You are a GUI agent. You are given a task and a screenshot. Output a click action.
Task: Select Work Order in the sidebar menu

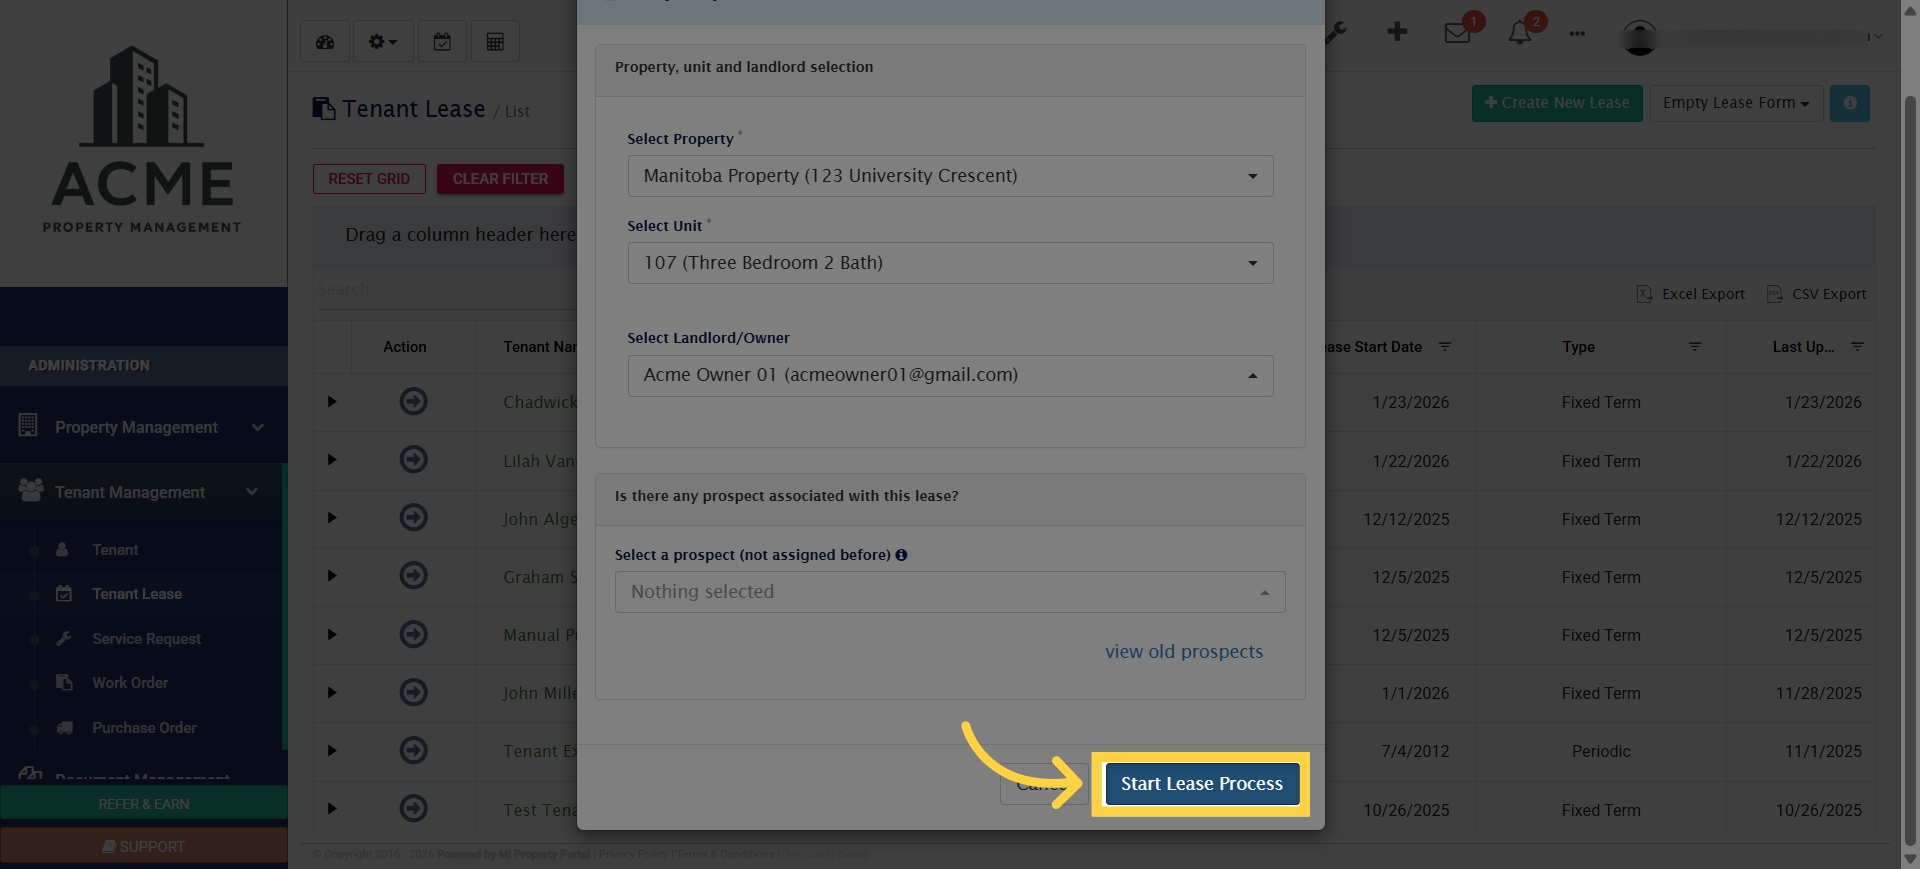click(129, 682)
